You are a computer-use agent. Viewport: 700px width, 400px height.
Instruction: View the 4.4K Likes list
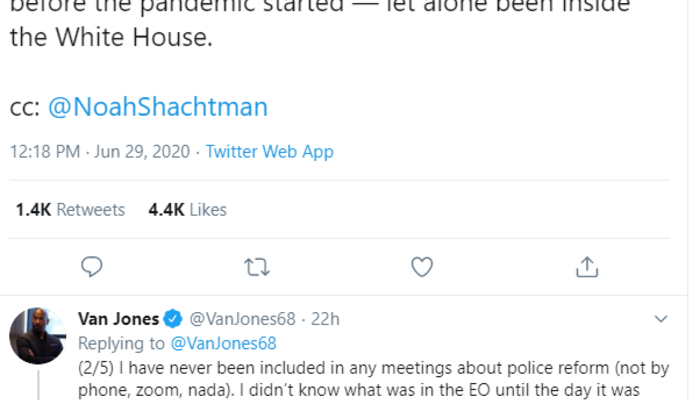187,210
